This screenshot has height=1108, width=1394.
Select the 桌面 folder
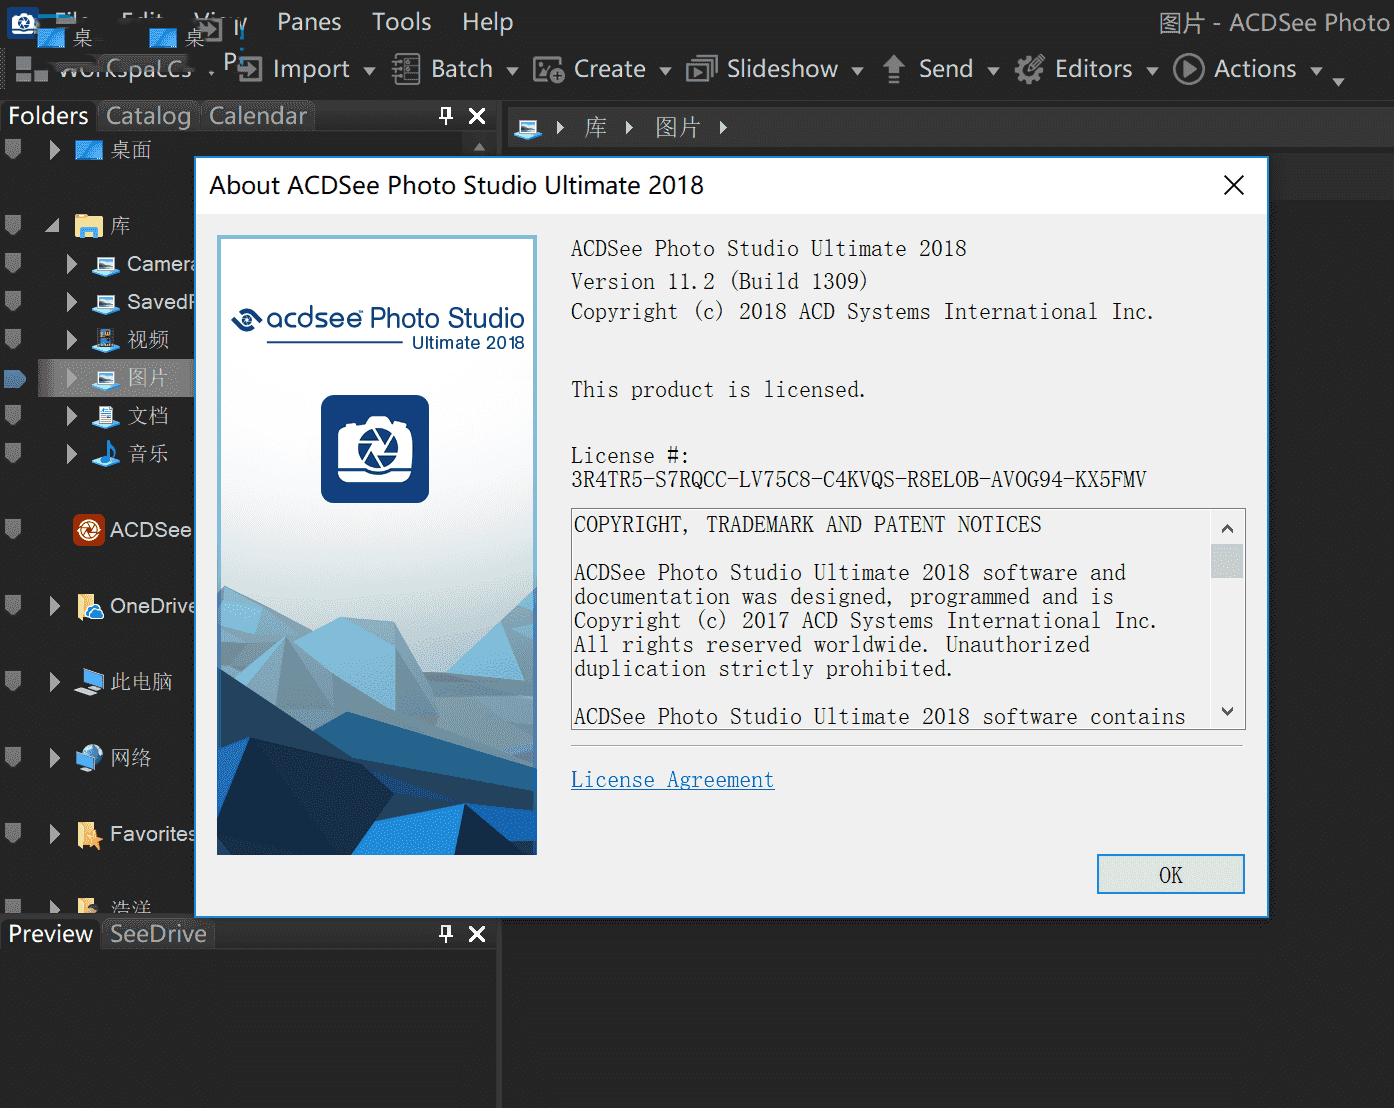(x=130, y=150)
